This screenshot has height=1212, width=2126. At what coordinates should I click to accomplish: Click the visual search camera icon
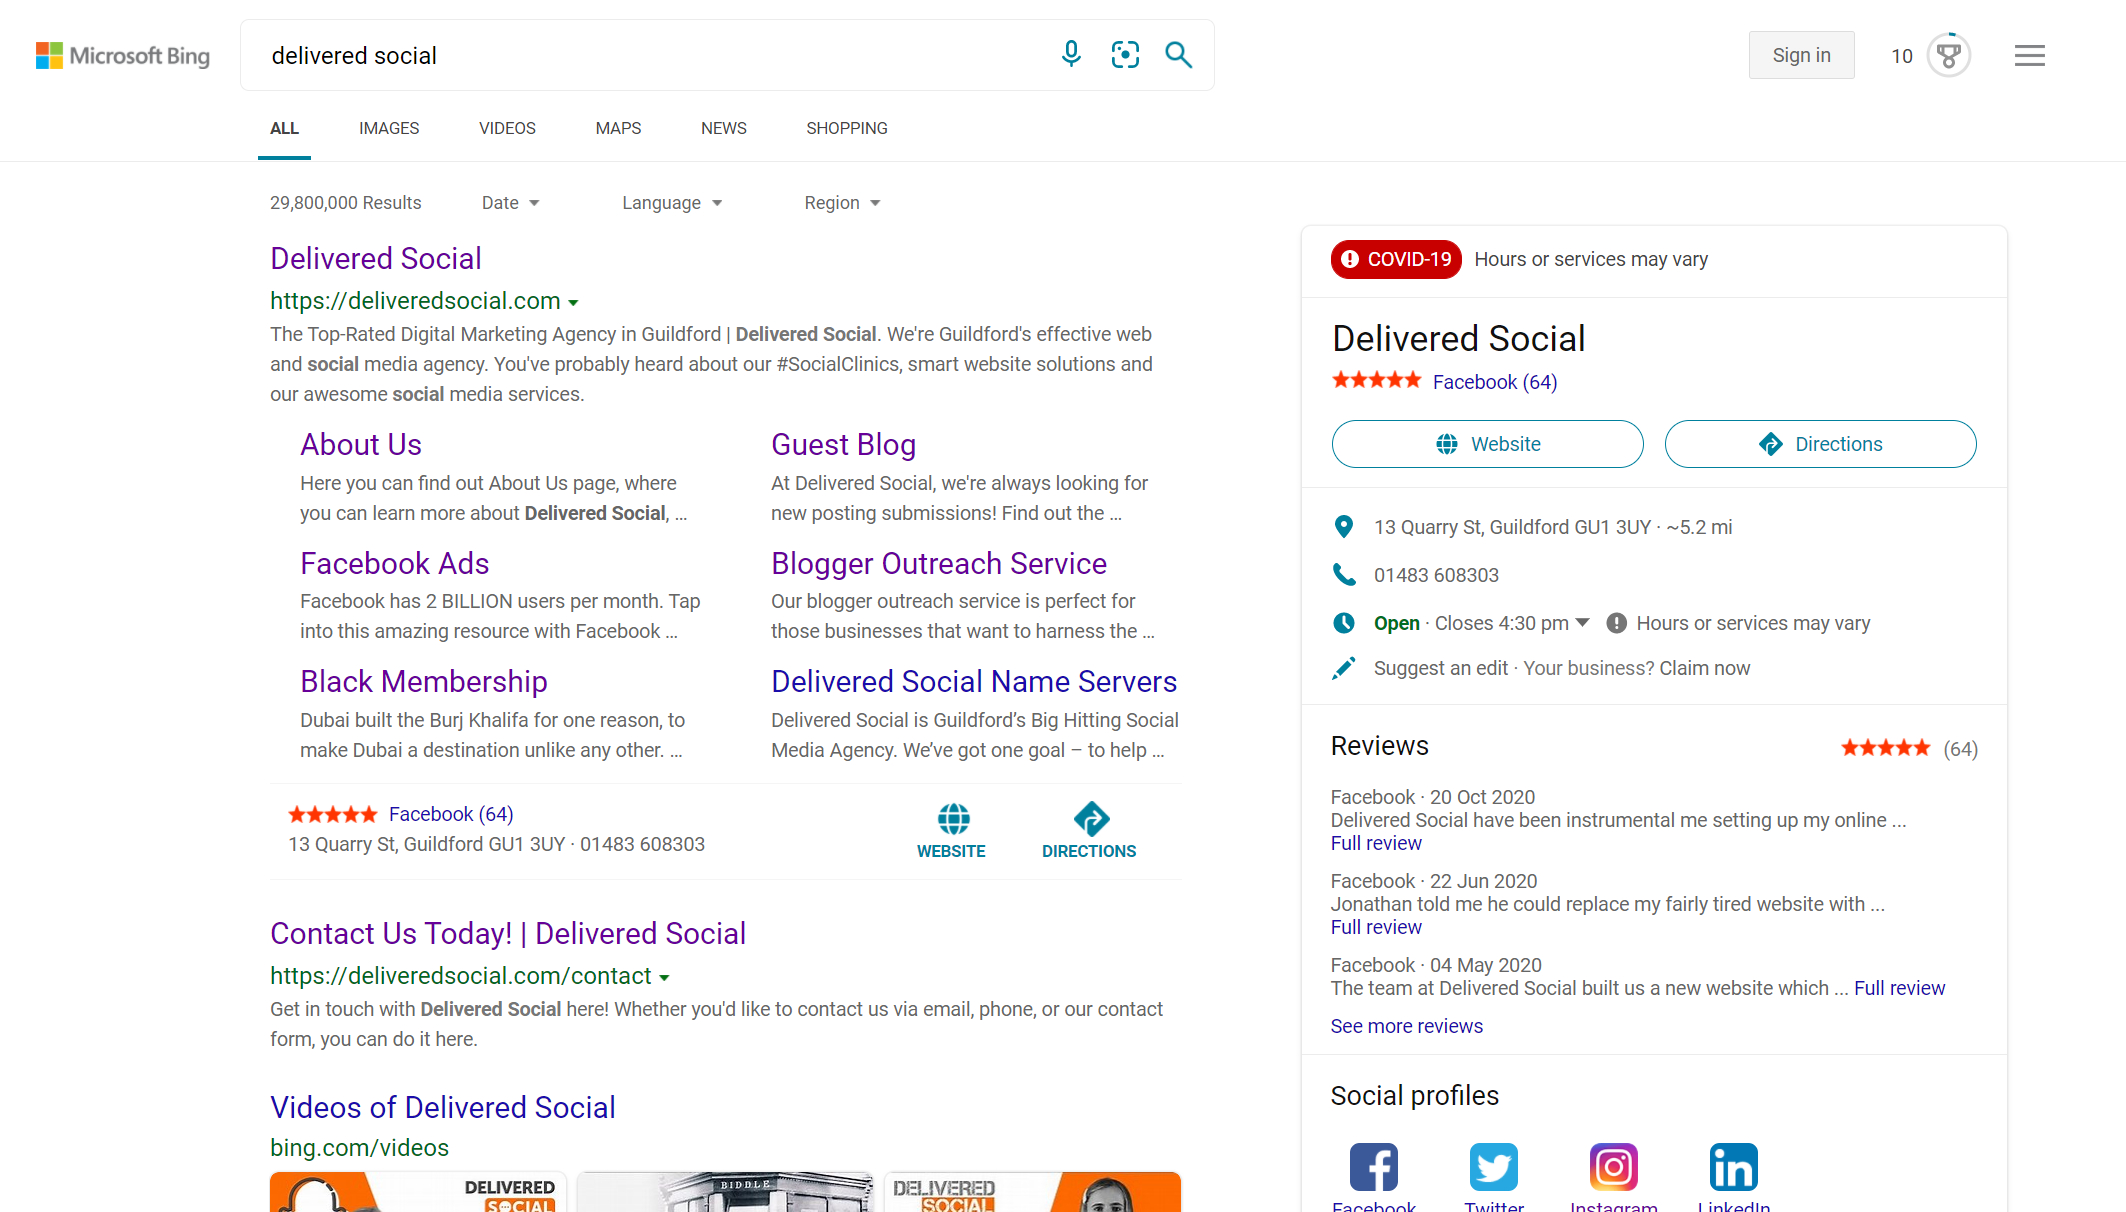[x=1124, y=54]
